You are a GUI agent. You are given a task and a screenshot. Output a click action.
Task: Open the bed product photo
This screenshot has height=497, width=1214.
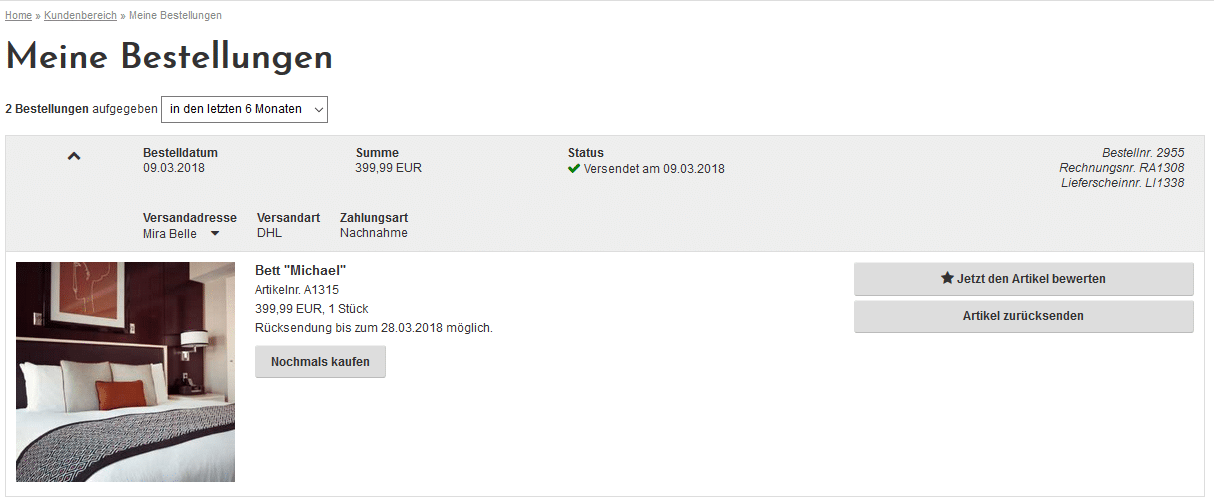point(125,372)
